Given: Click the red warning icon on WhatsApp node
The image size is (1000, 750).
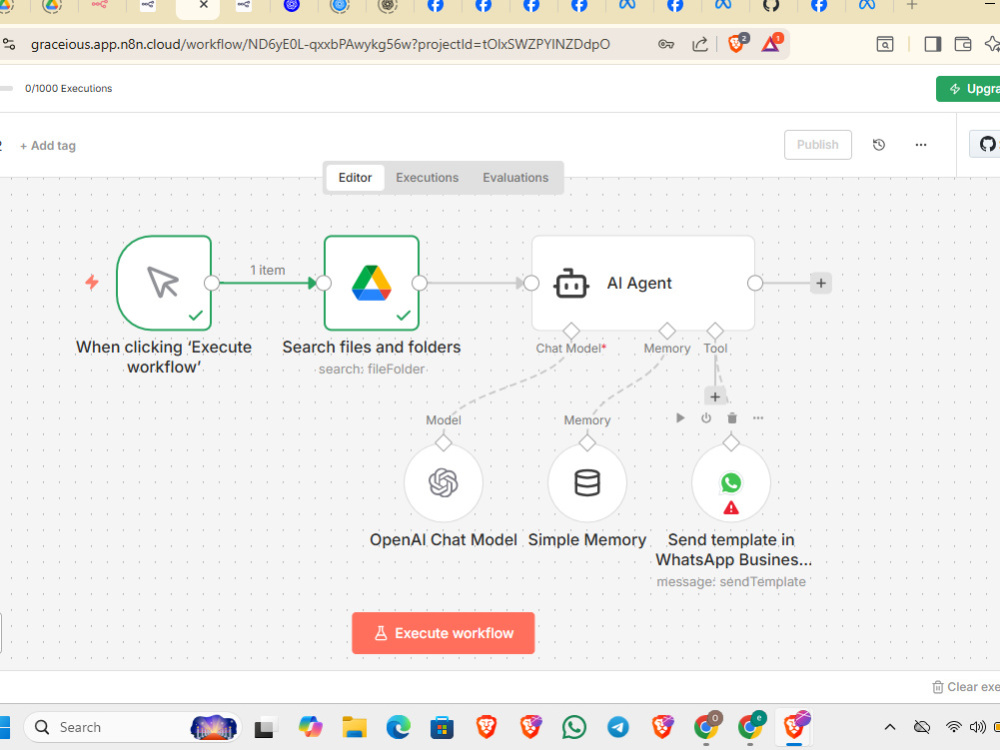Looking at the screenshot, I should pos(731,508).
